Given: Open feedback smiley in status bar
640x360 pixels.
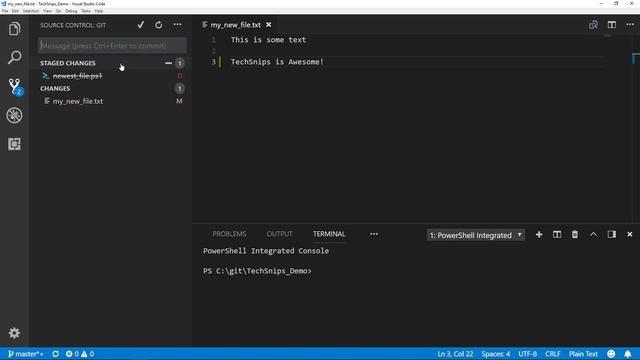Looking at the screenshot, I should coord(611,354).
